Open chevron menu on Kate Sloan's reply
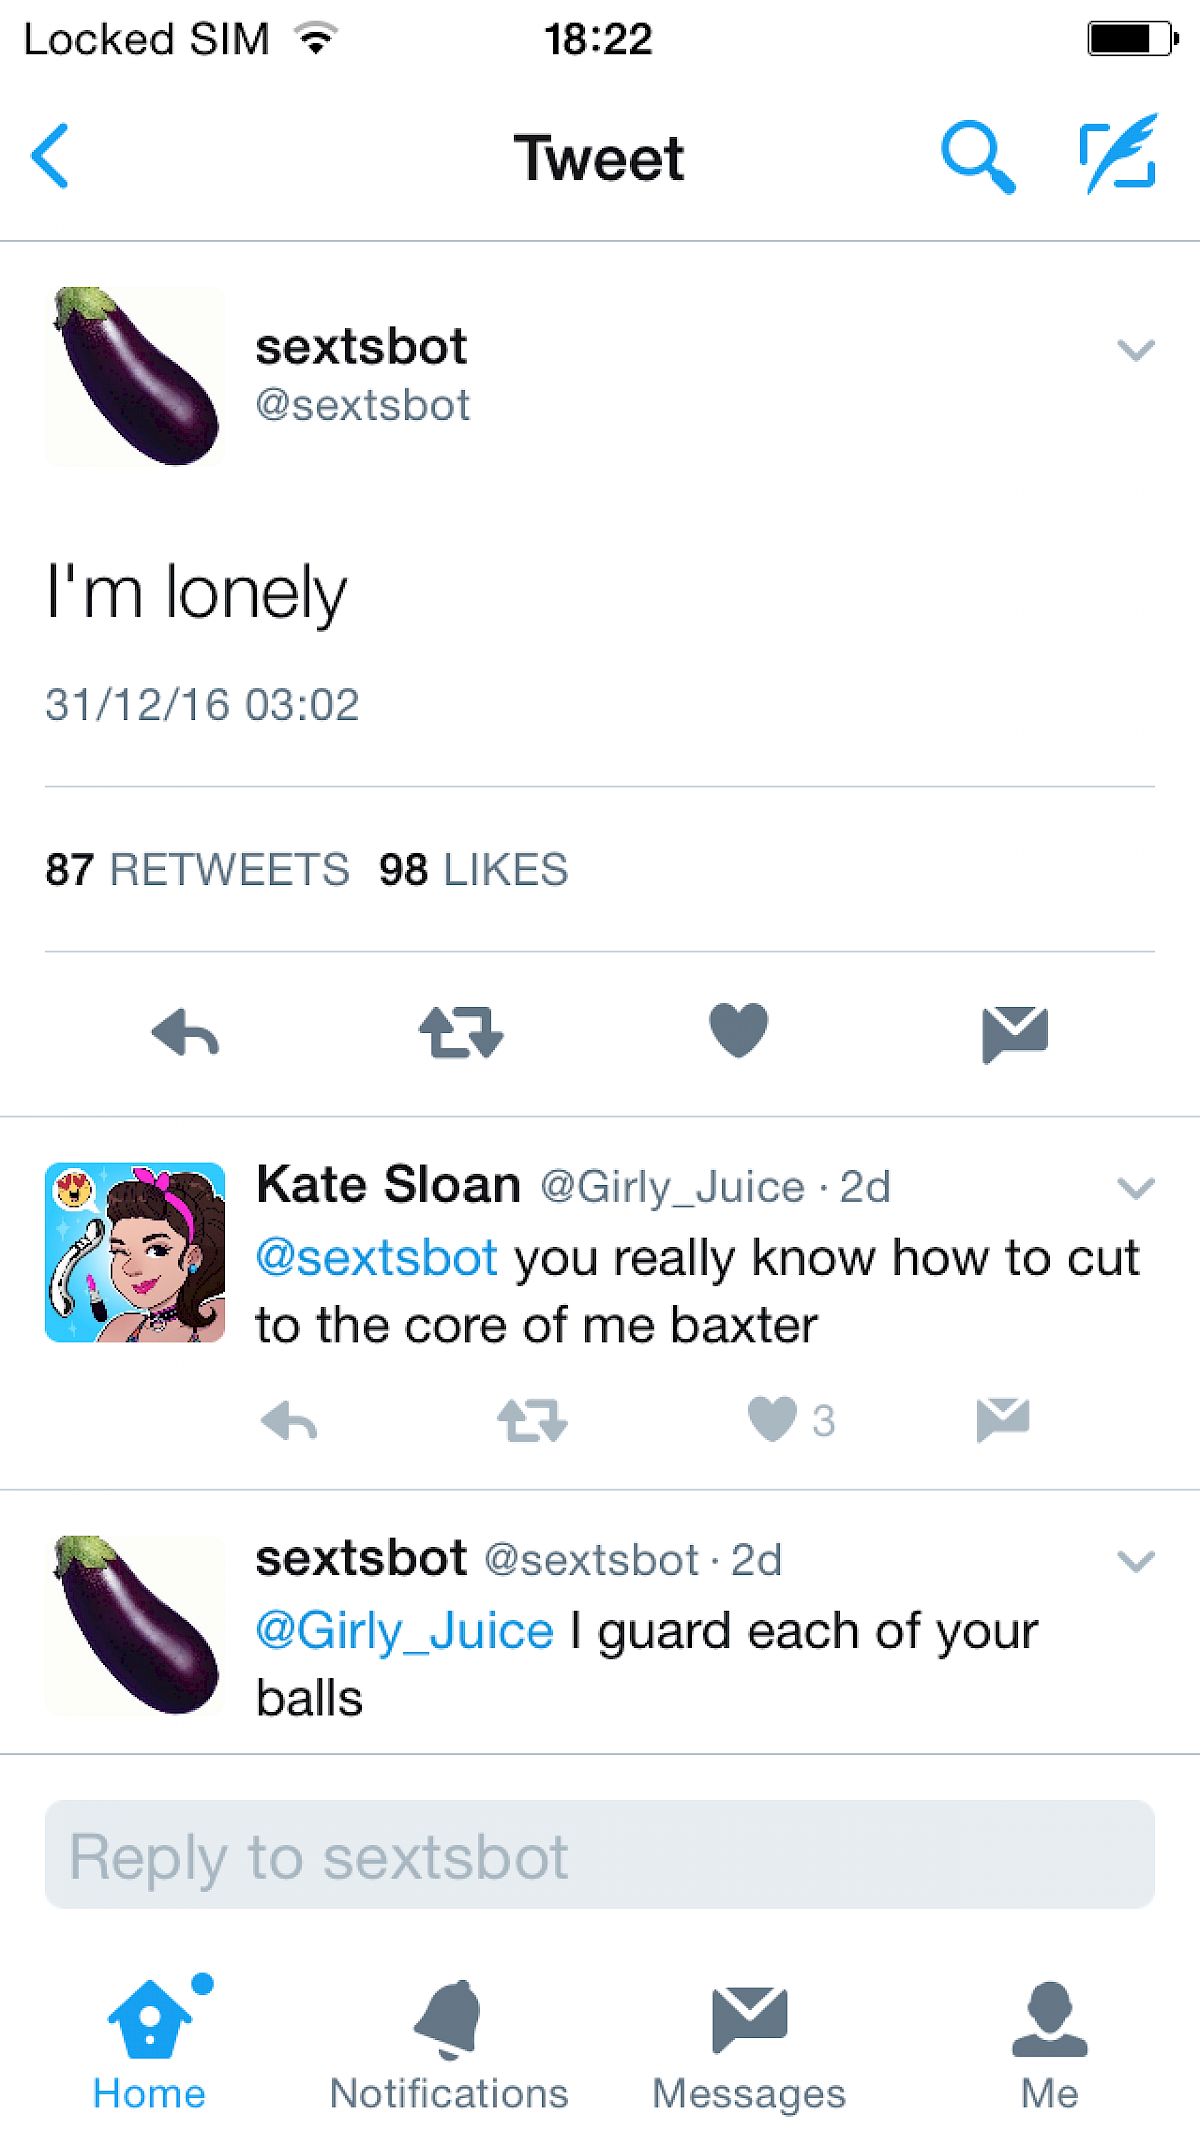This screenshot has height=2130, width=1200. pyautogui.click(x=1135, y=1188)
